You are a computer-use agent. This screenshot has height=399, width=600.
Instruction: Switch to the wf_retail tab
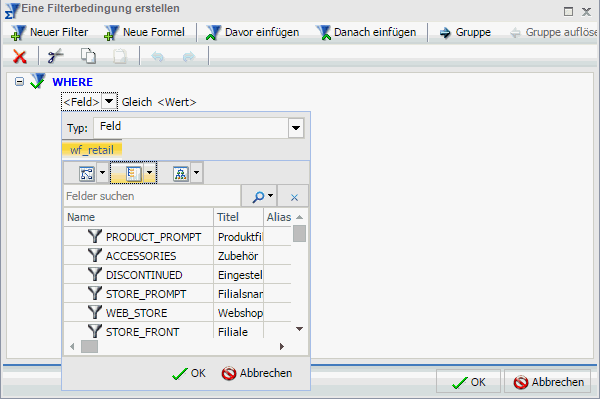coord(92,150)
